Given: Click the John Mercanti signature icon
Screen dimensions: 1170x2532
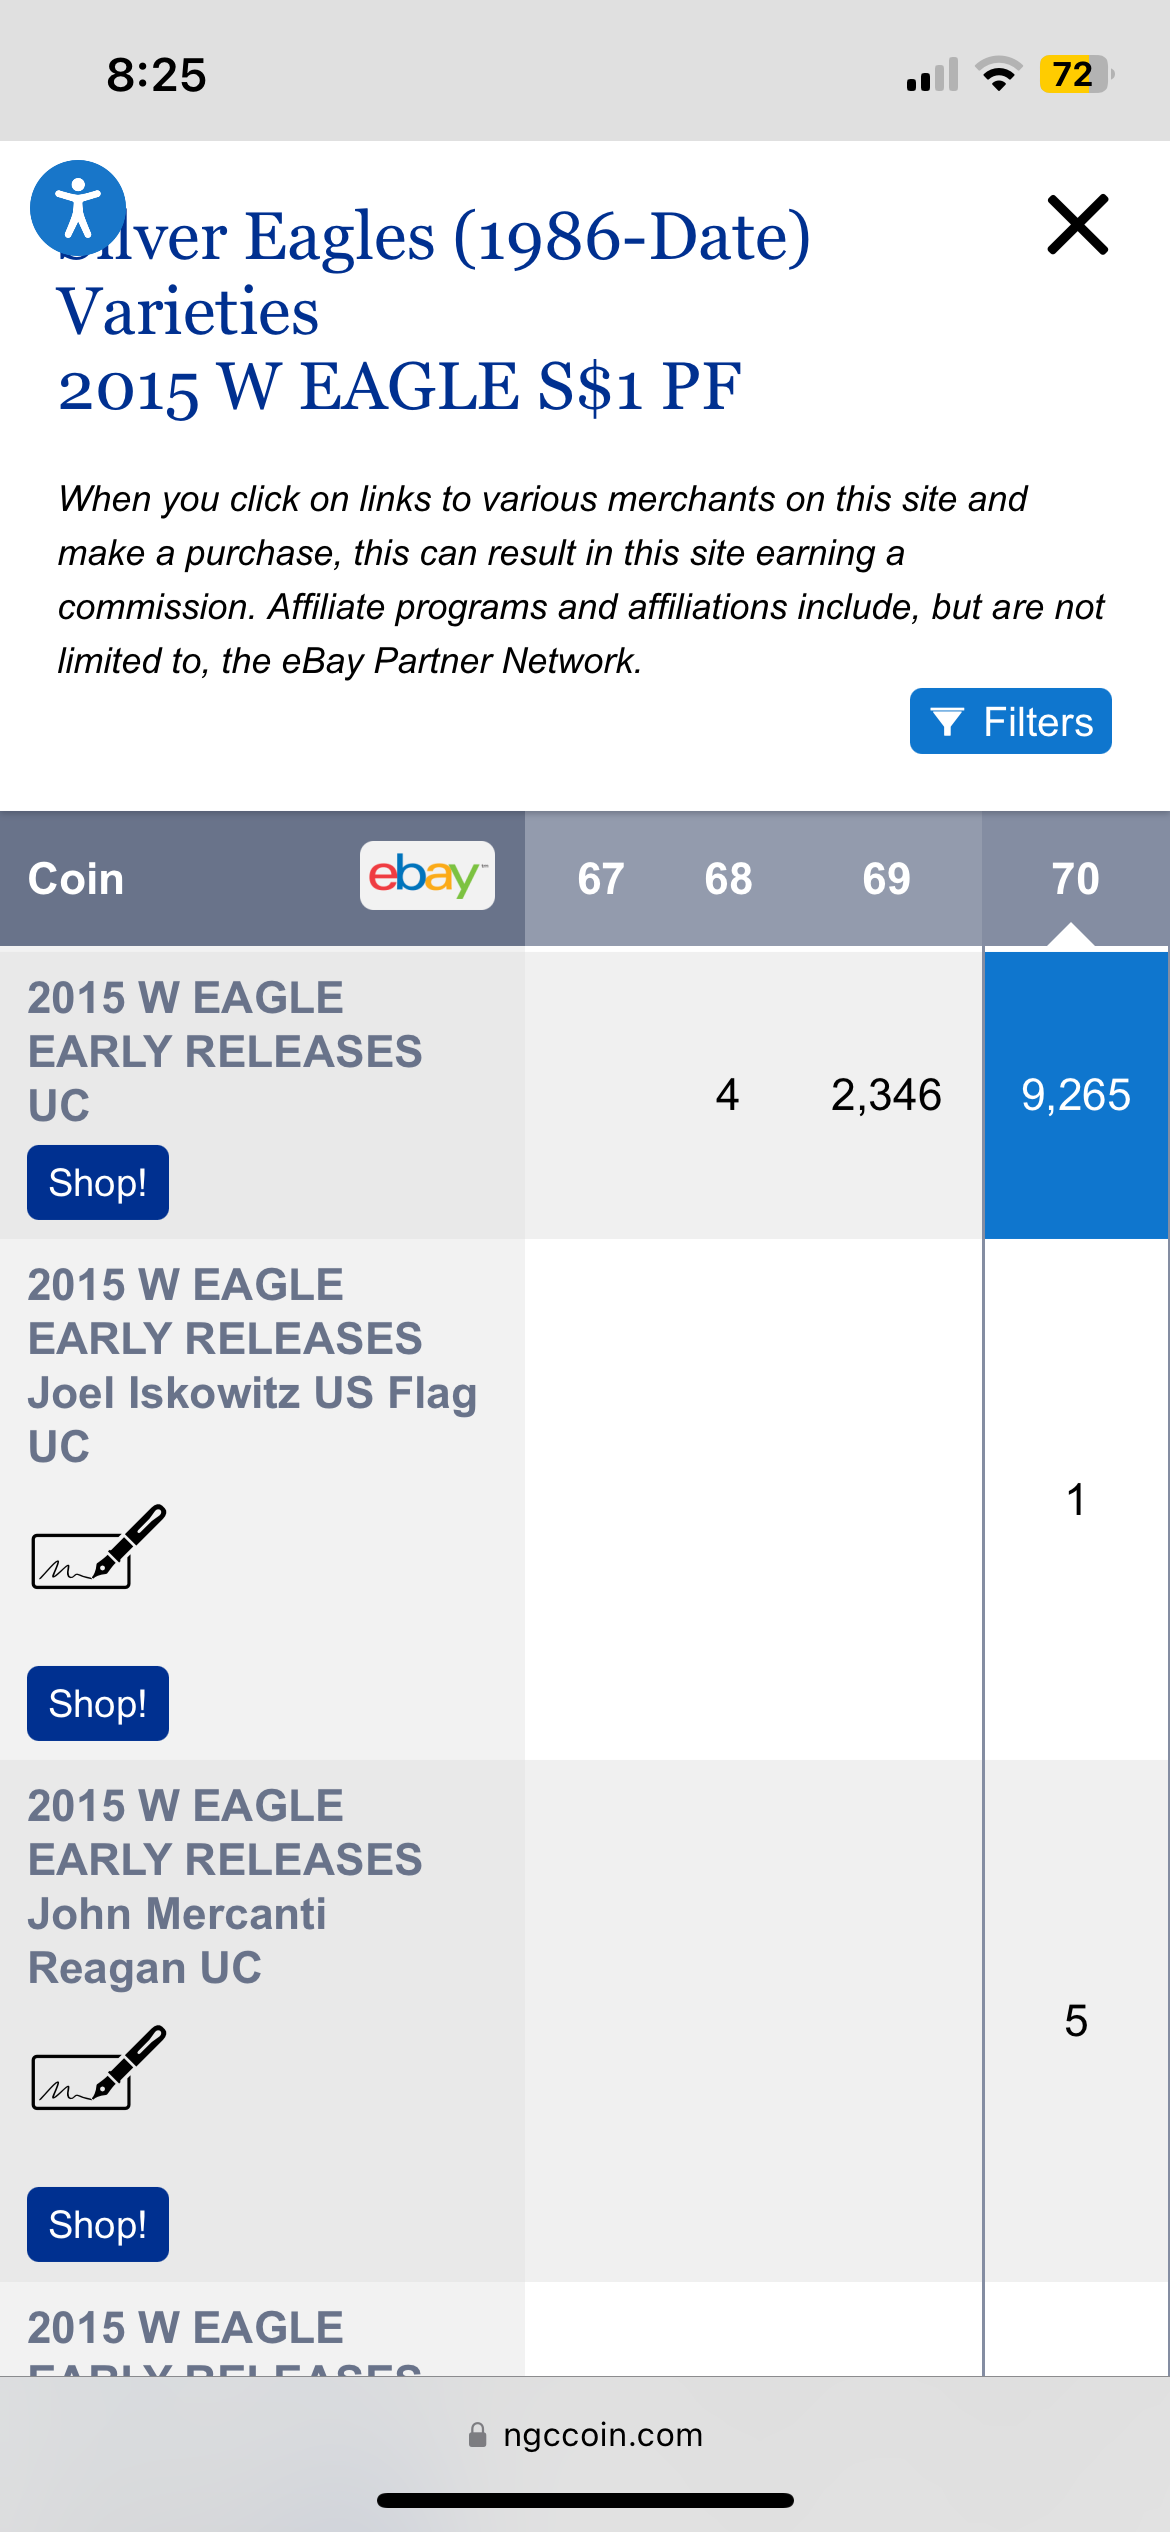Looking at the screenshot, I should 98,2068.
